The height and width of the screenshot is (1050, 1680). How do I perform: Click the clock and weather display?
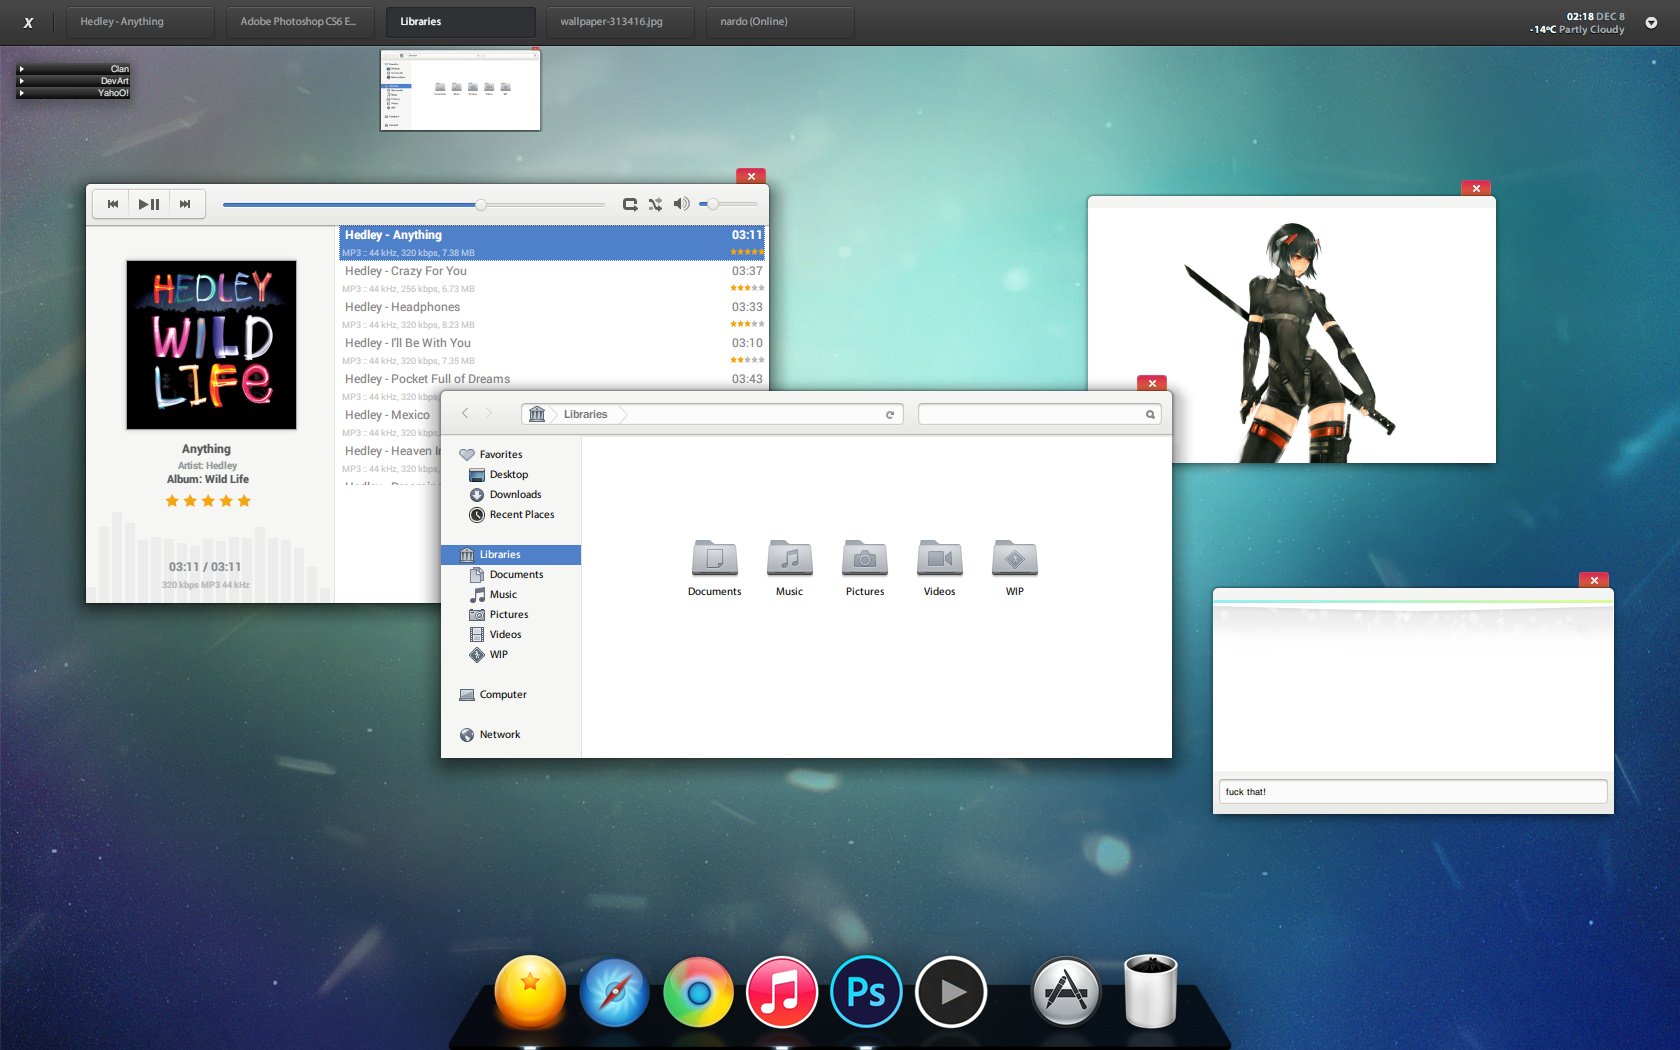pos(1577,23)
